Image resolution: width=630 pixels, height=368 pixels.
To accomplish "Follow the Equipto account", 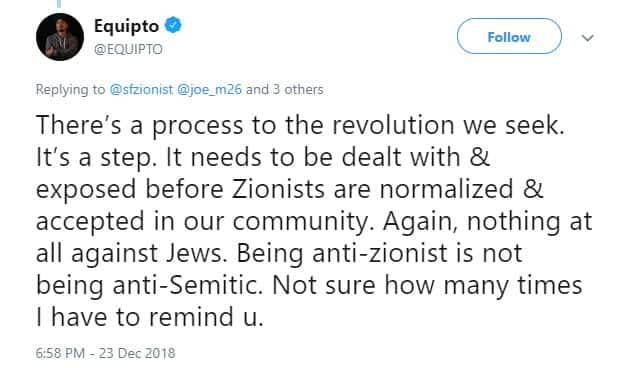I will [x=509, y=36].
